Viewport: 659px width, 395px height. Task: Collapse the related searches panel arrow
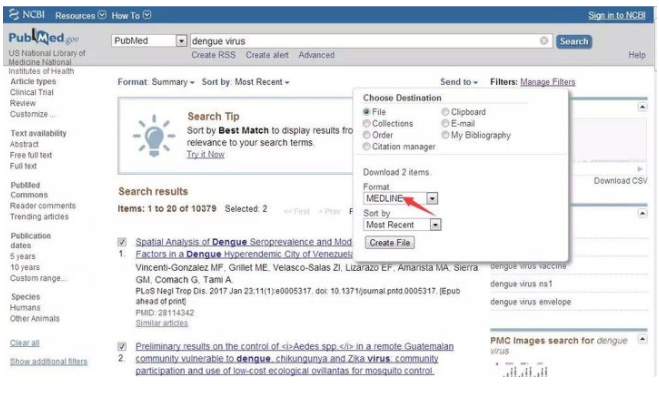pos(642,213)
